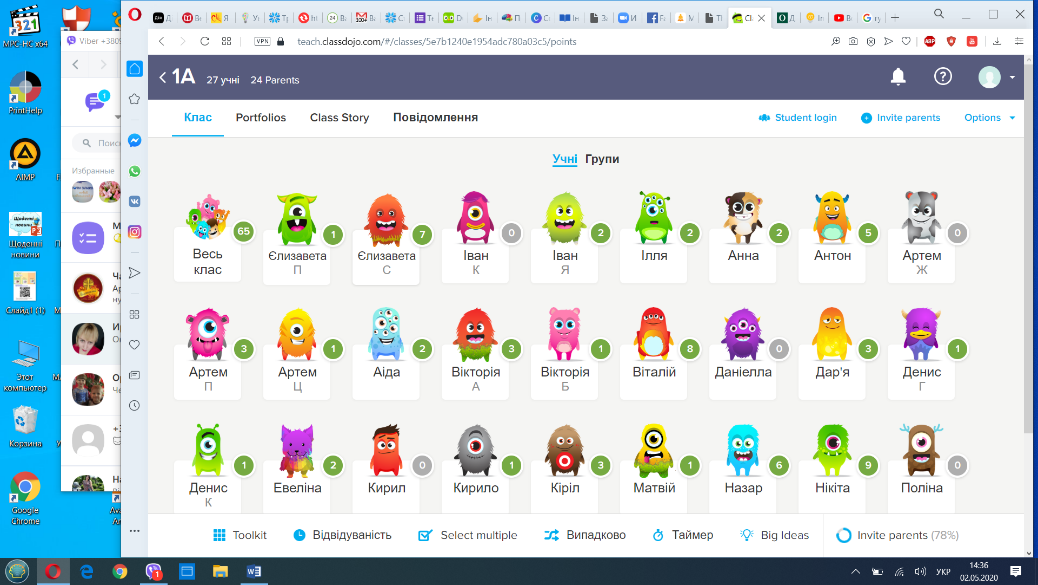Pick a random student with Випадково
The width and height of the screenshot is (1038, 585).
click(x=585, y=535)
